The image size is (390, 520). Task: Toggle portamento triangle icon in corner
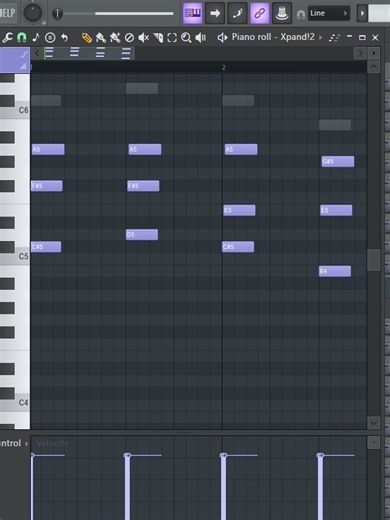tap(23, 66)
